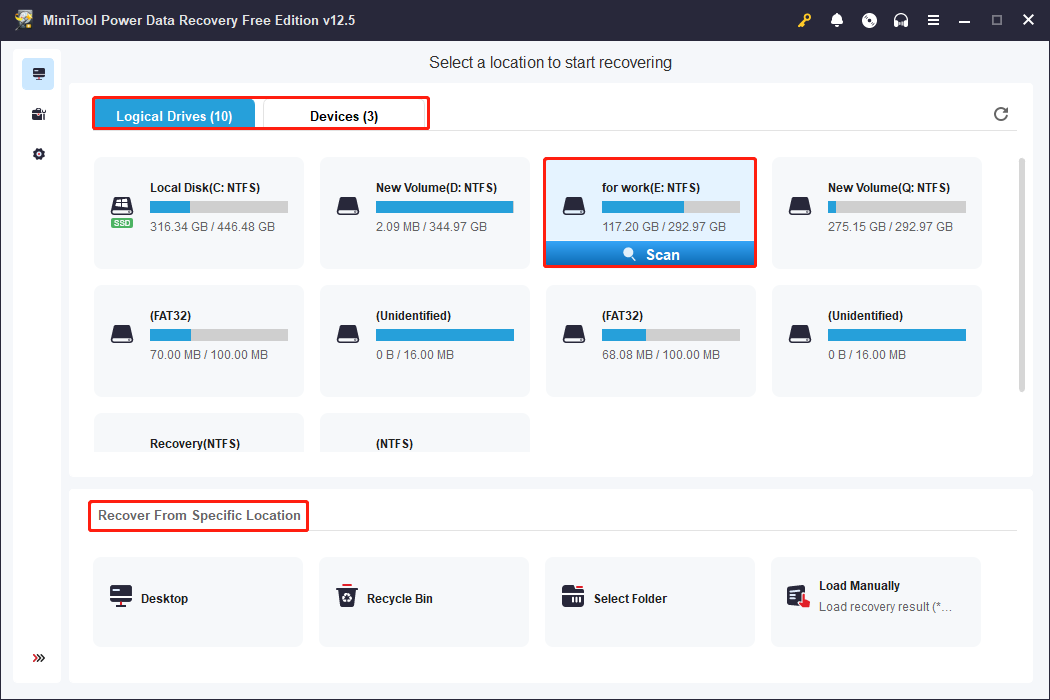Click Desktop recovery location
The height and width of the screenshot is (700, 1050).
[x=198, y=599]
